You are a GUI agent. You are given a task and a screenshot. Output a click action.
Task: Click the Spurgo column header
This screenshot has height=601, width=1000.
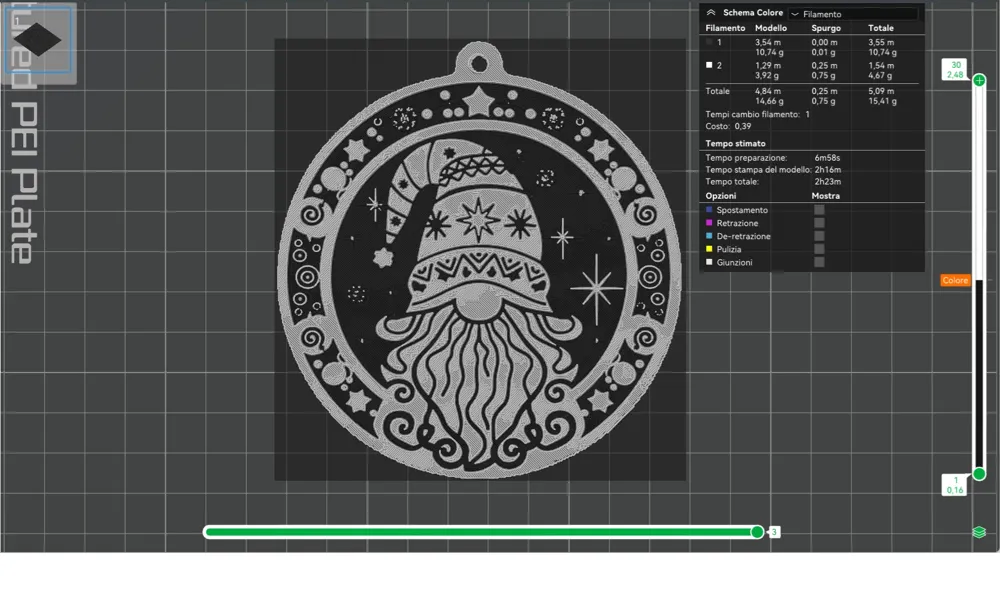(x=825, y=28)
